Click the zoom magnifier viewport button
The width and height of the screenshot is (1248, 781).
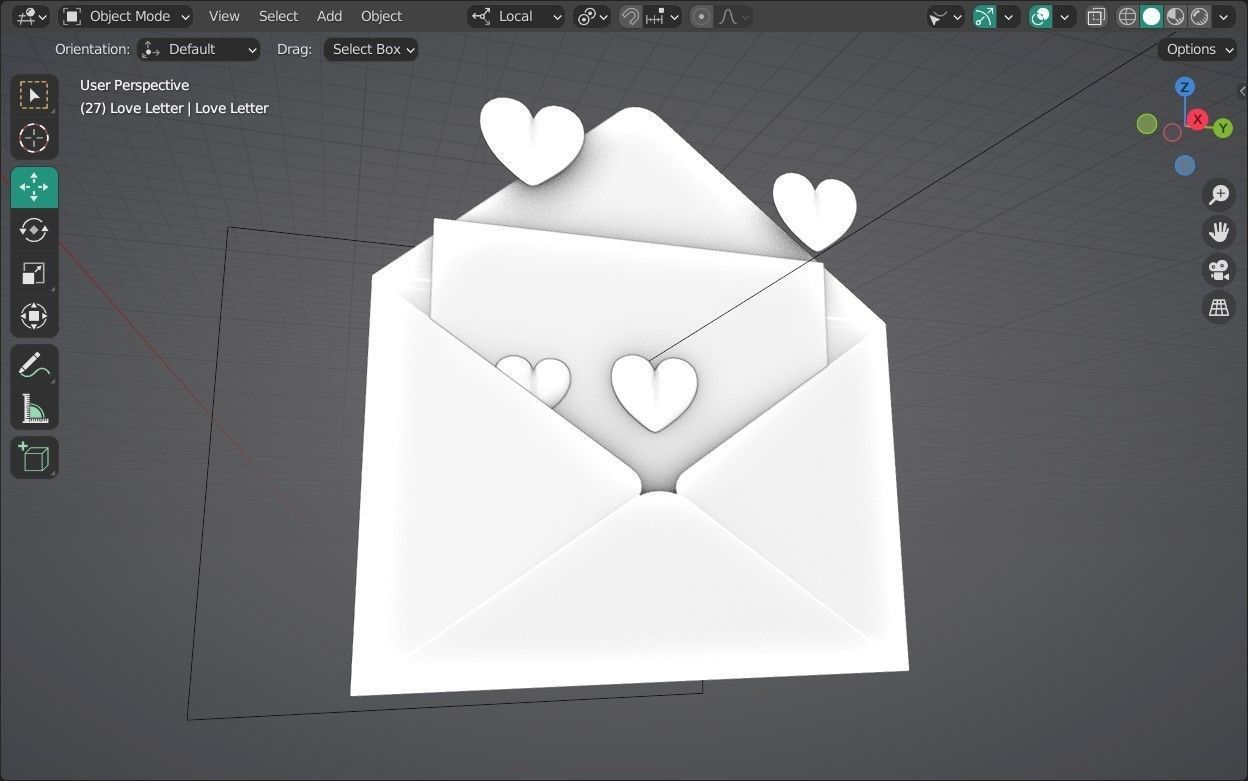click(1219, 195)
